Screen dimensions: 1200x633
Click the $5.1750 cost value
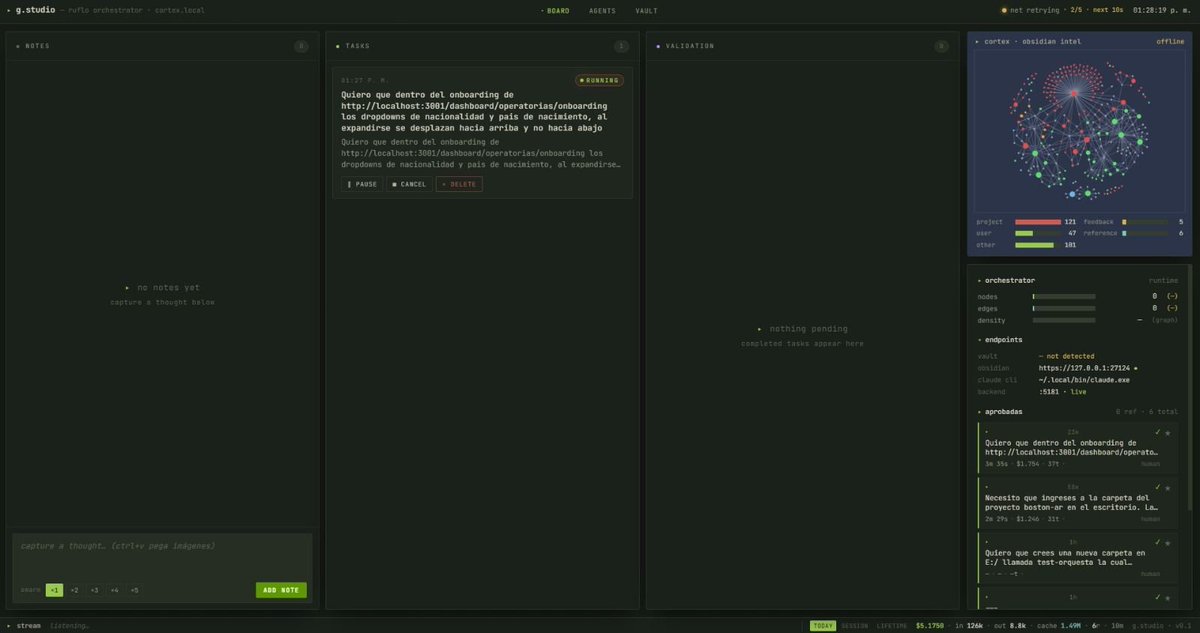tap(930, 626)
